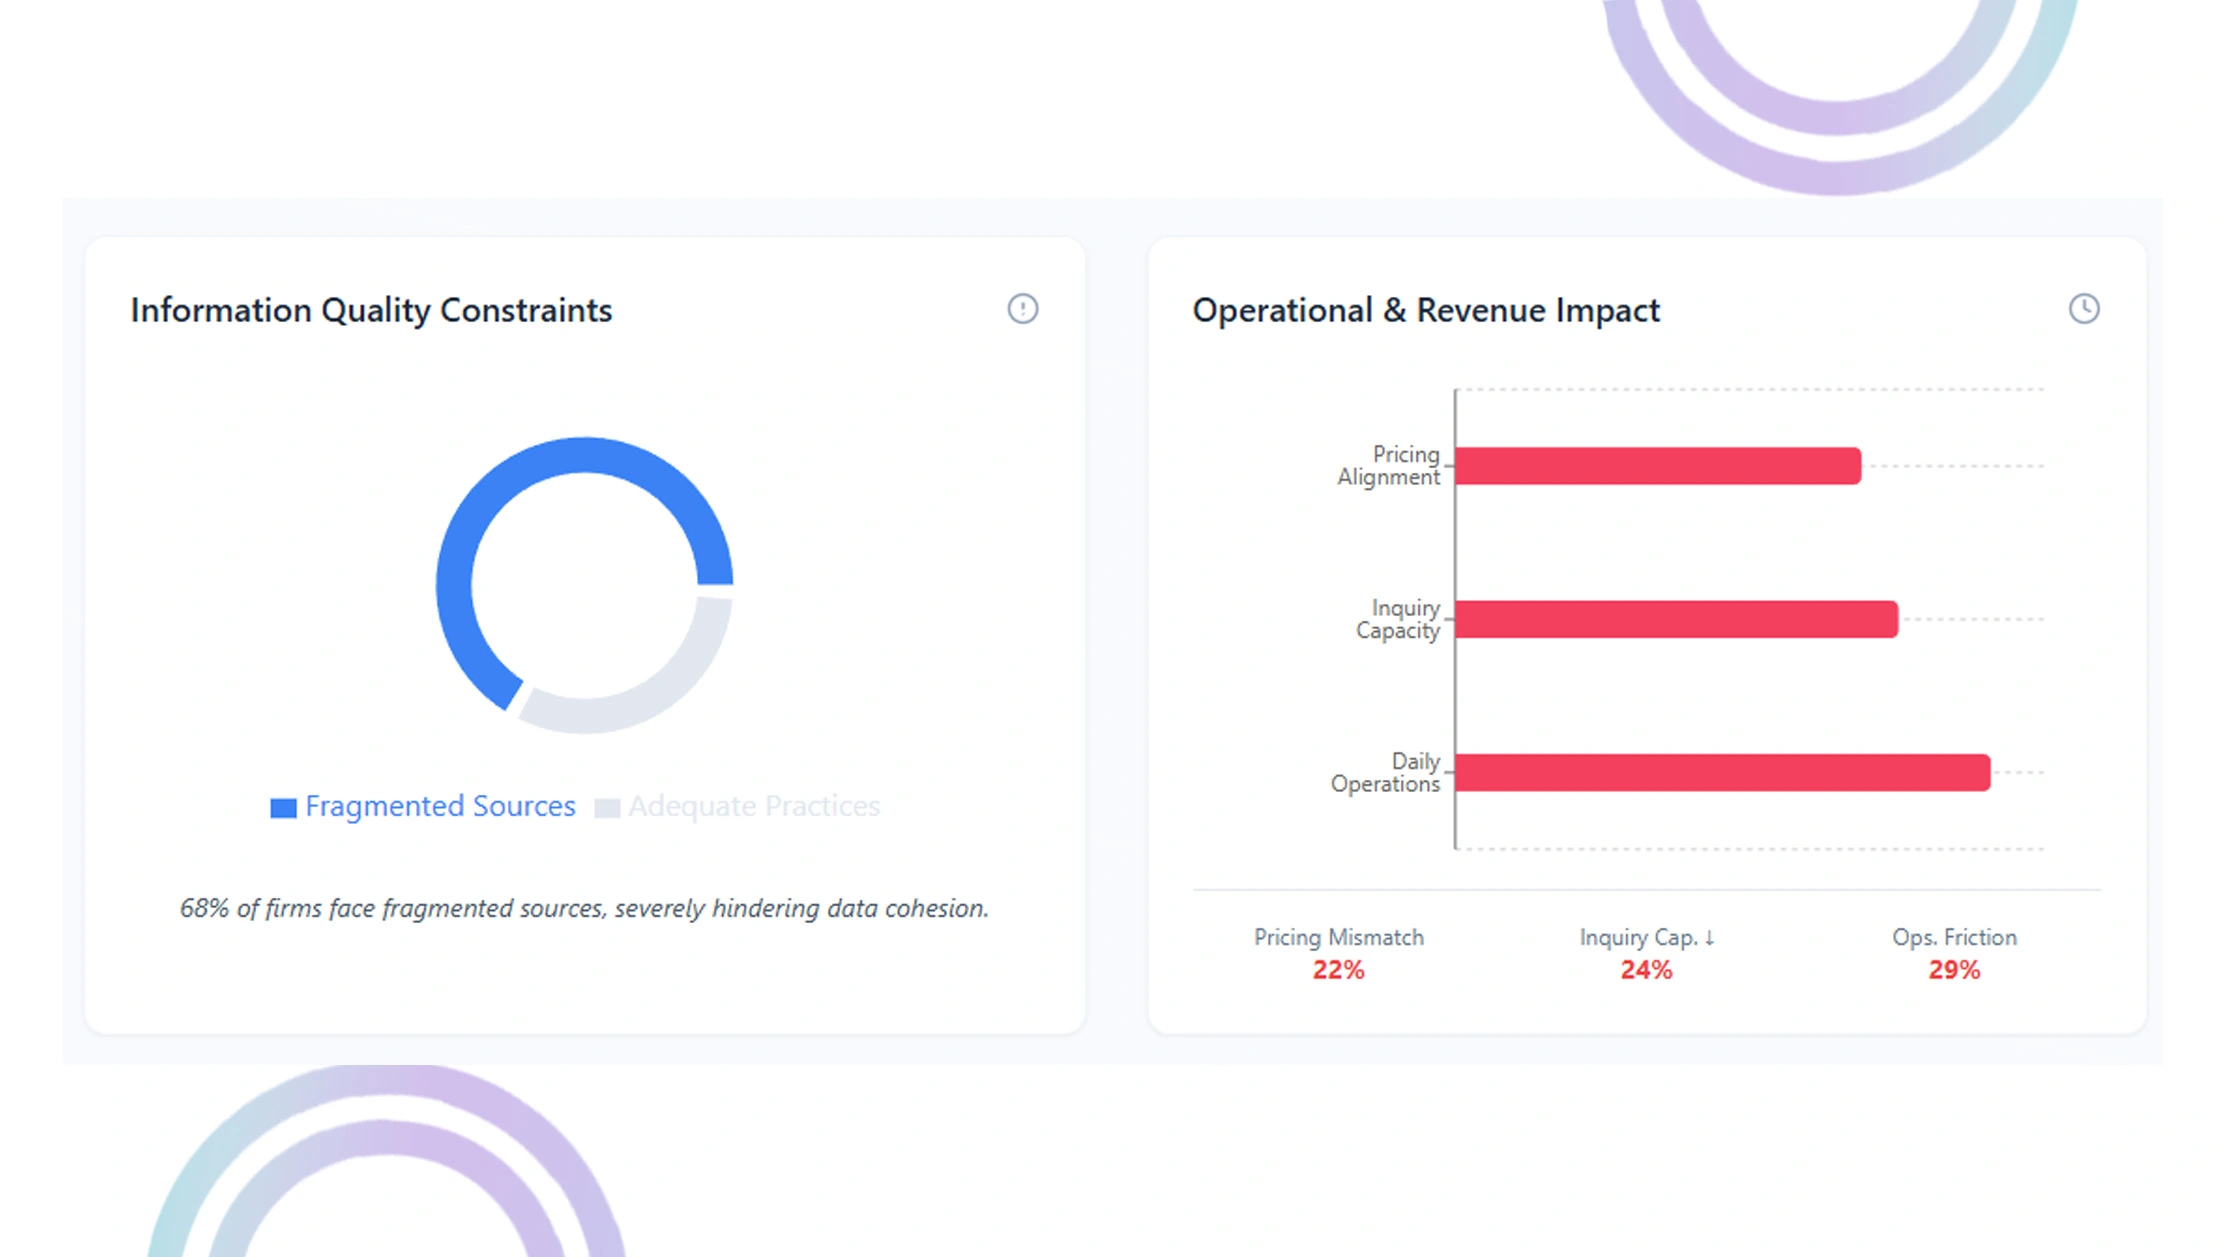Click the Inquiry Cap. 24% value
Screen dimensions: 2225x1257
1646,970
